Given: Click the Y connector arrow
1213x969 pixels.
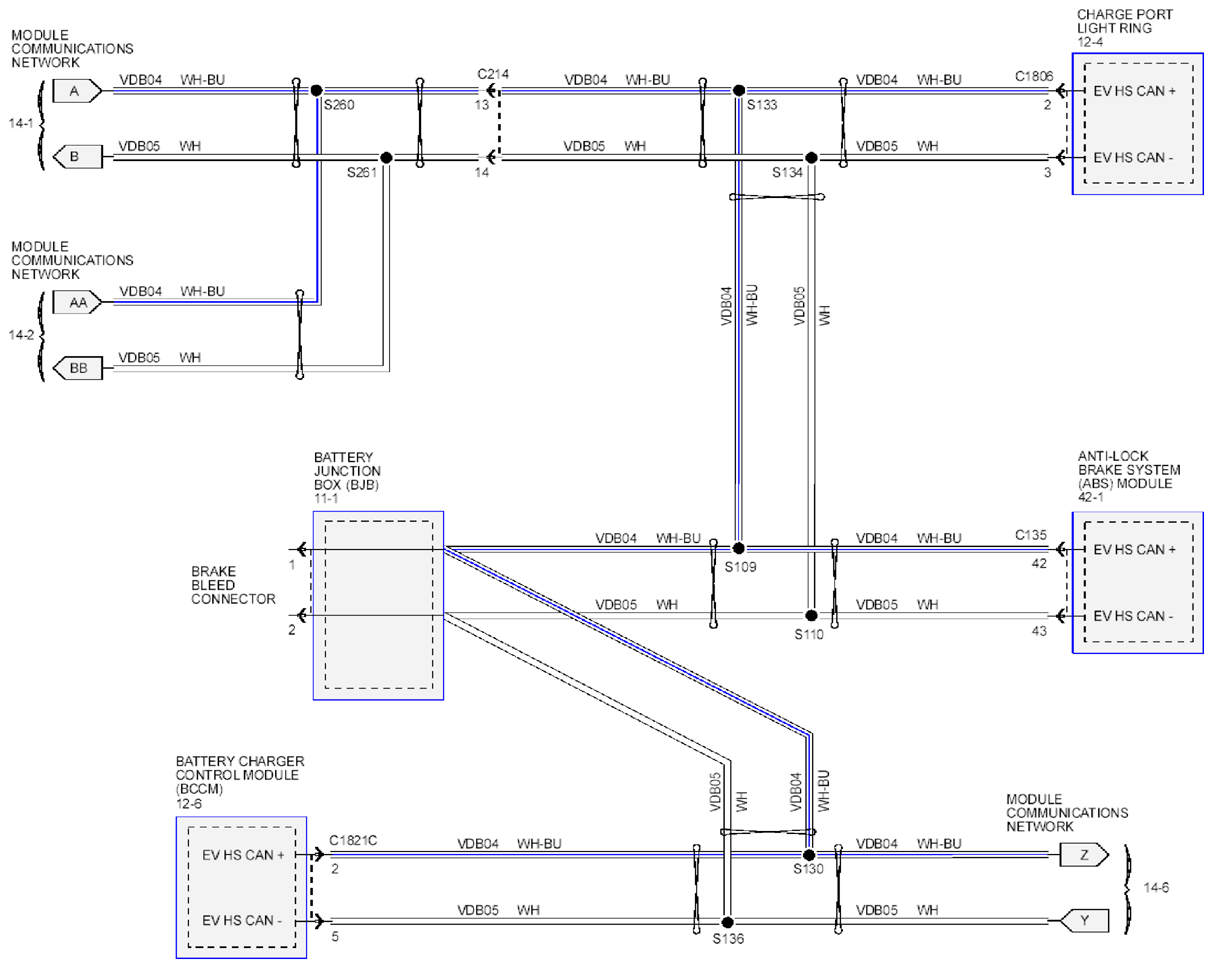Looking at the screenshot, I should click(x=1084, y=922).
